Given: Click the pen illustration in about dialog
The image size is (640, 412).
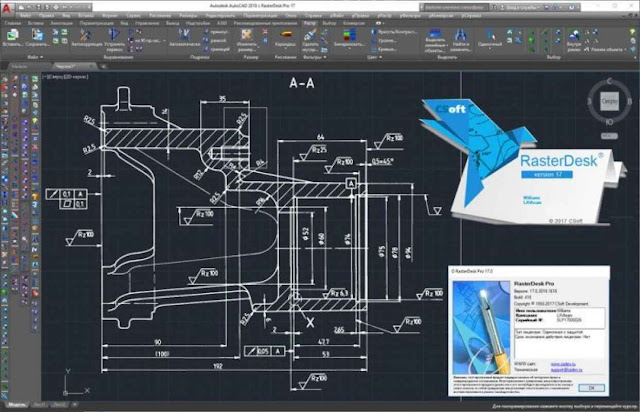Looking at the screenshot, I should 482,327.
